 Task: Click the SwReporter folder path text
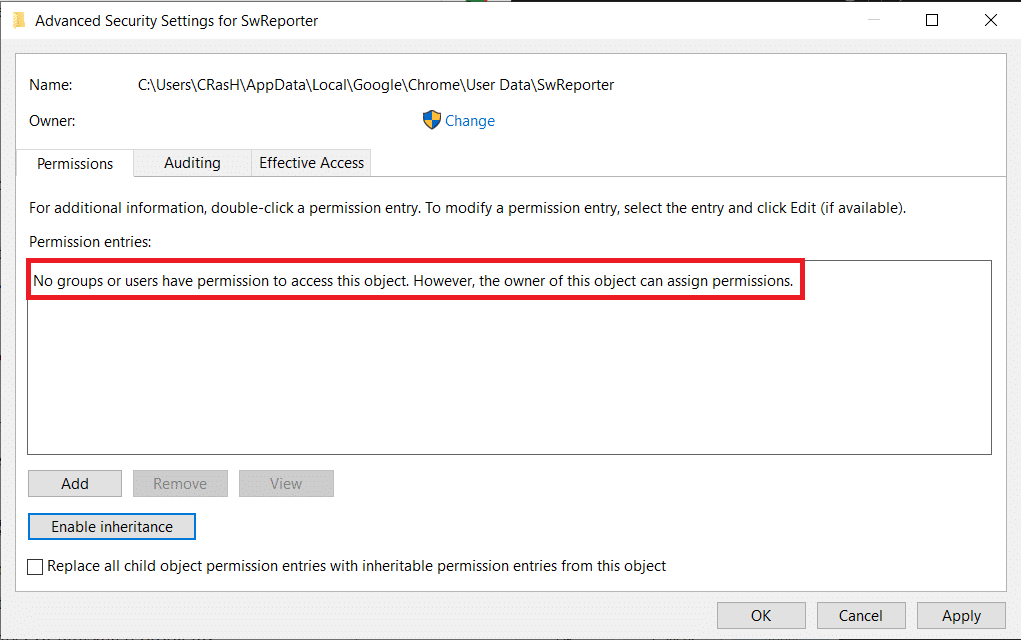(x=376, y=85)
